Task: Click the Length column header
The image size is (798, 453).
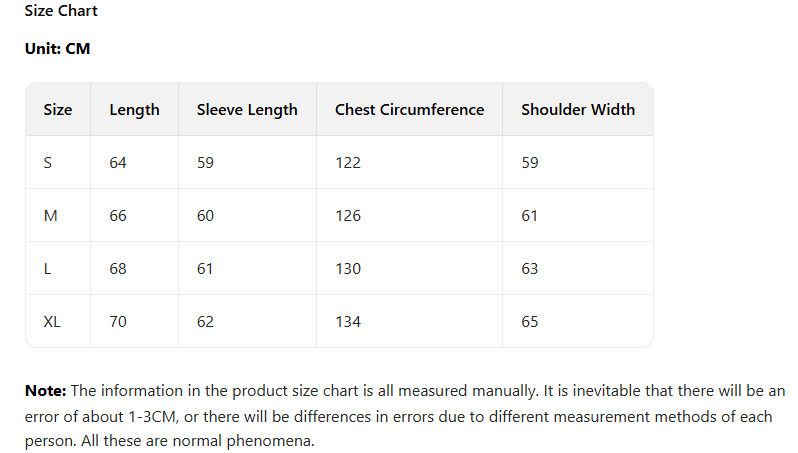Action: coord(134,110)
